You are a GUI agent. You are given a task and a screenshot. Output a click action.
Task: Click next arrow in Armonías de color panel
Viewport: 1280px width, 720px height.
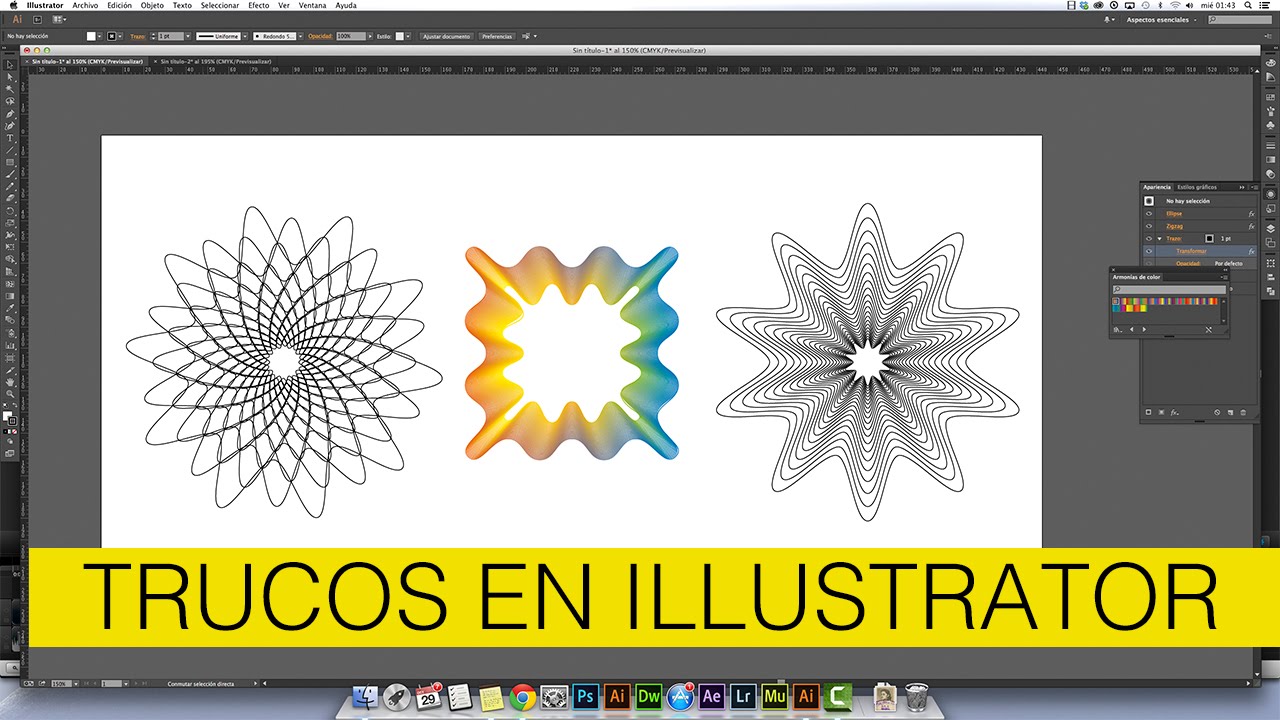click(1143, 329)
